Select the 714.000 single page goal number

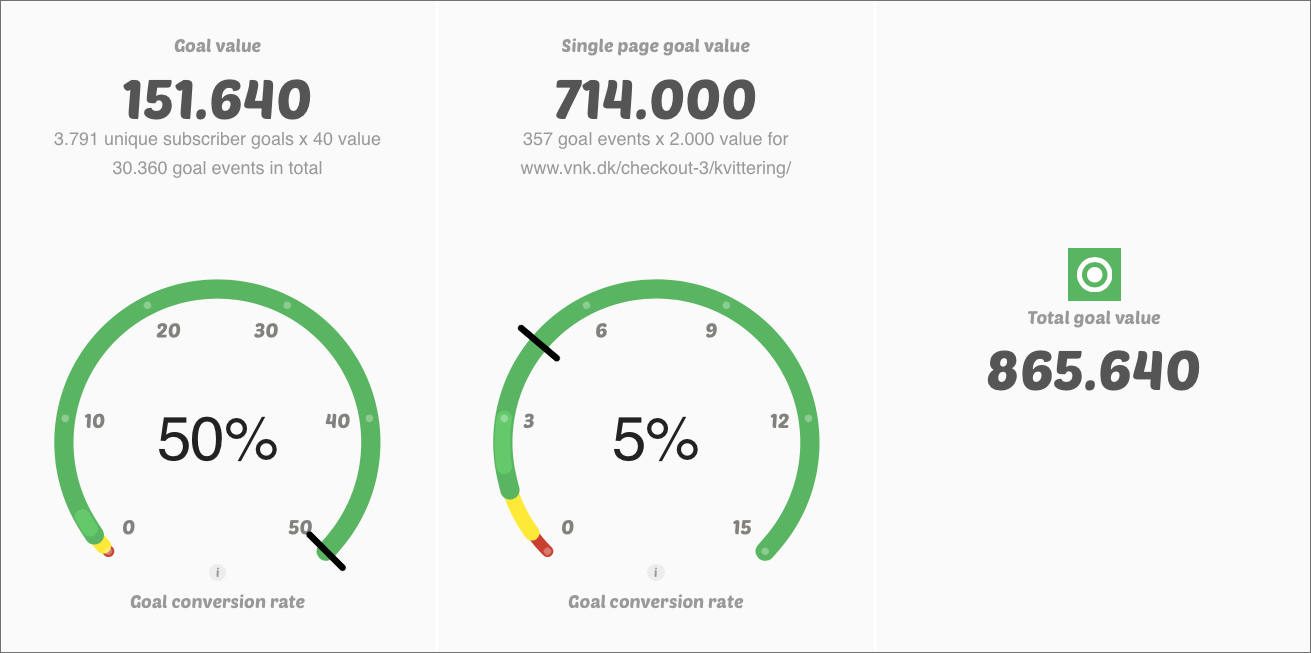tap(655, 100)
